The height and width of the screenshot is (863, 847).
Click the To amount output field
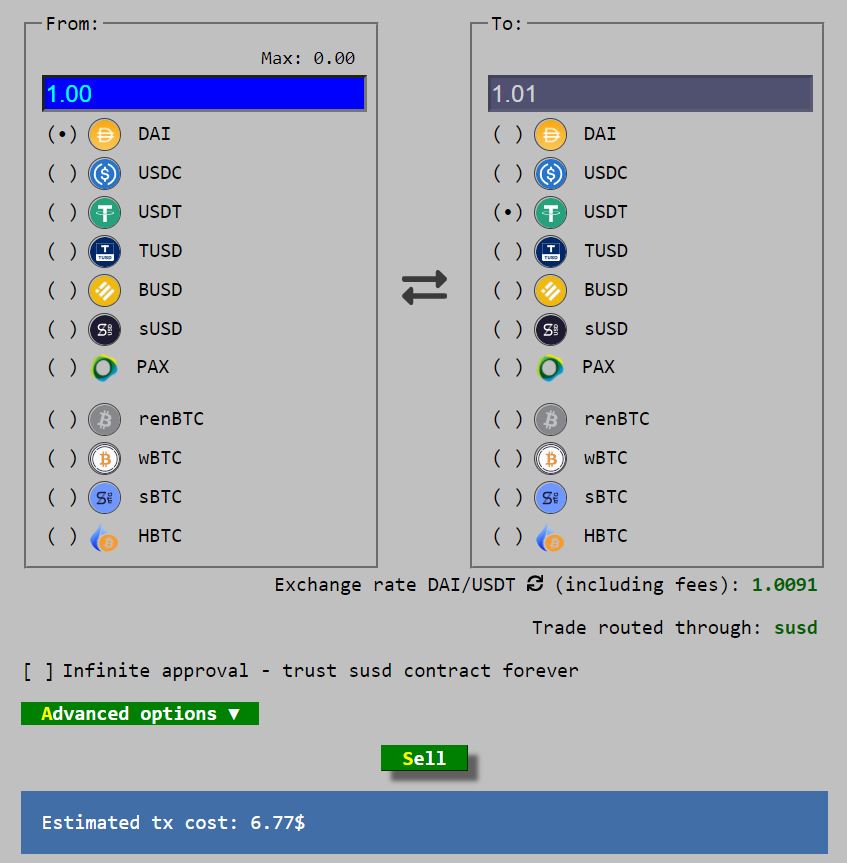649,94
